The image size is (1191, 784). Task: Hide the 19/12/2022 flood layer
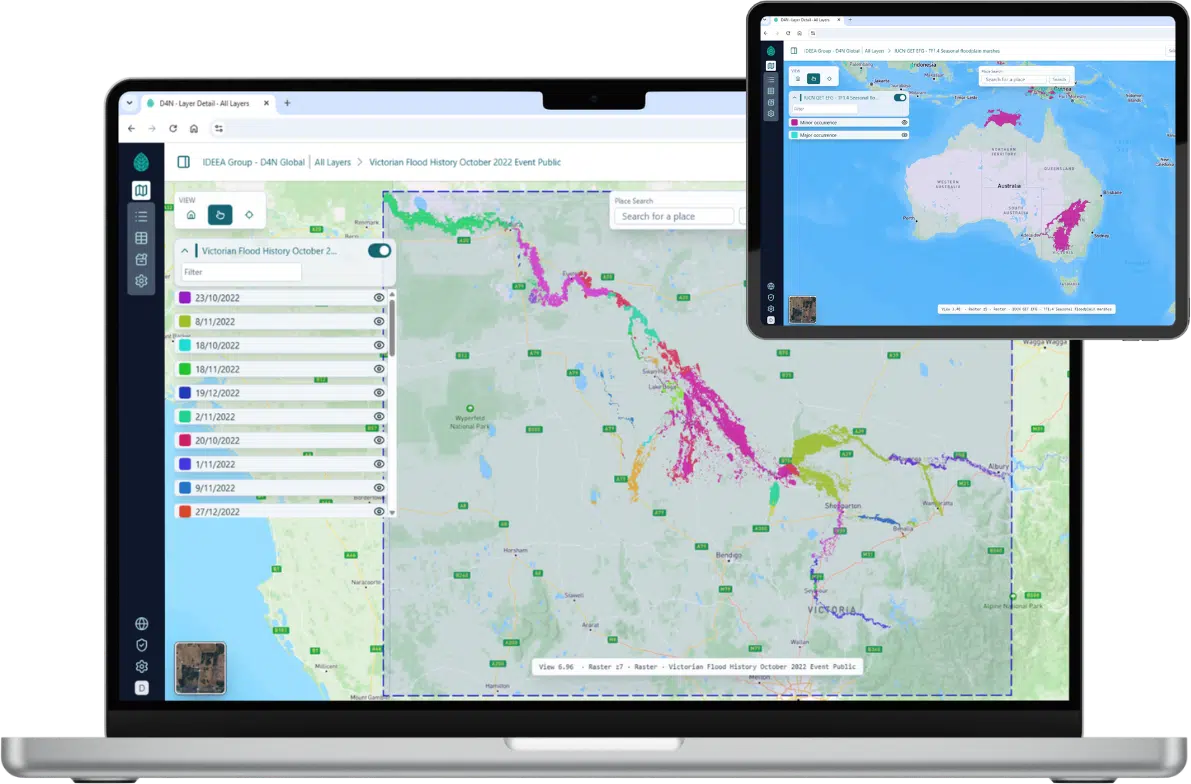[379, 393]
